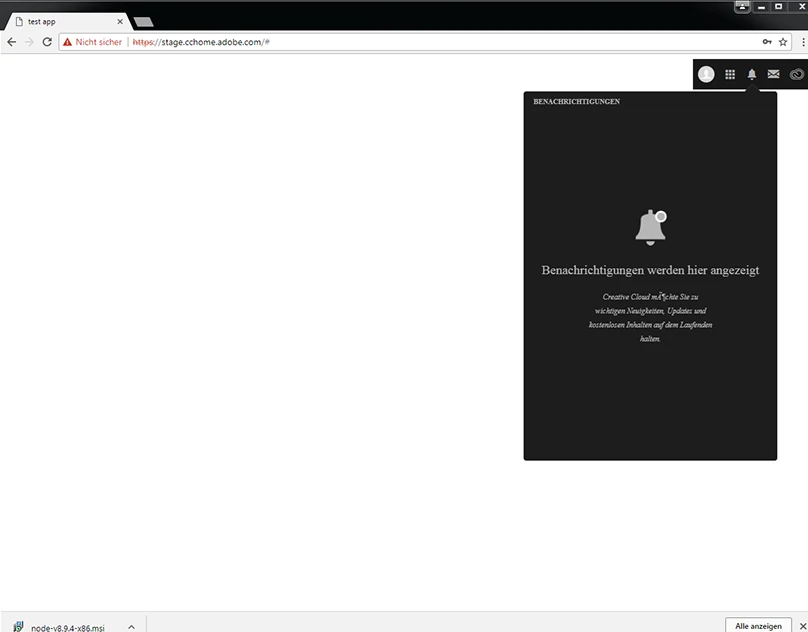
Task: Dismiss the downloads bar at the bottom
Action: (801, 626)
